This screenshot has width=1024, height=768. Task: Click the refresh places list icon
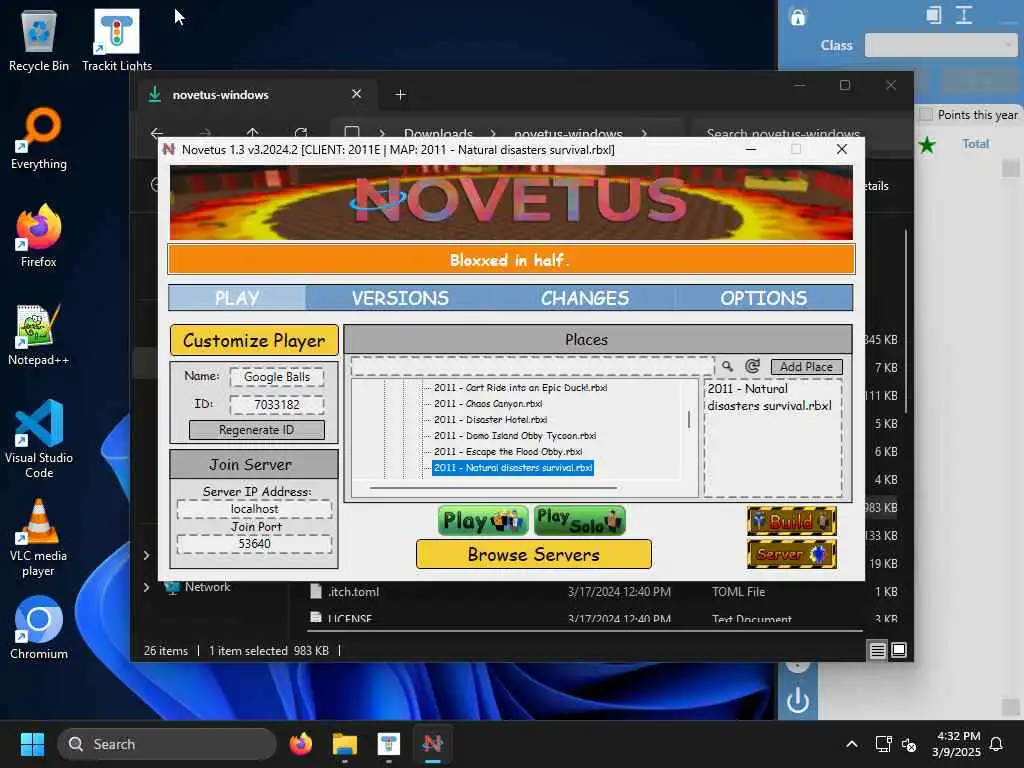pyautogui.click(x=752, y=366)
